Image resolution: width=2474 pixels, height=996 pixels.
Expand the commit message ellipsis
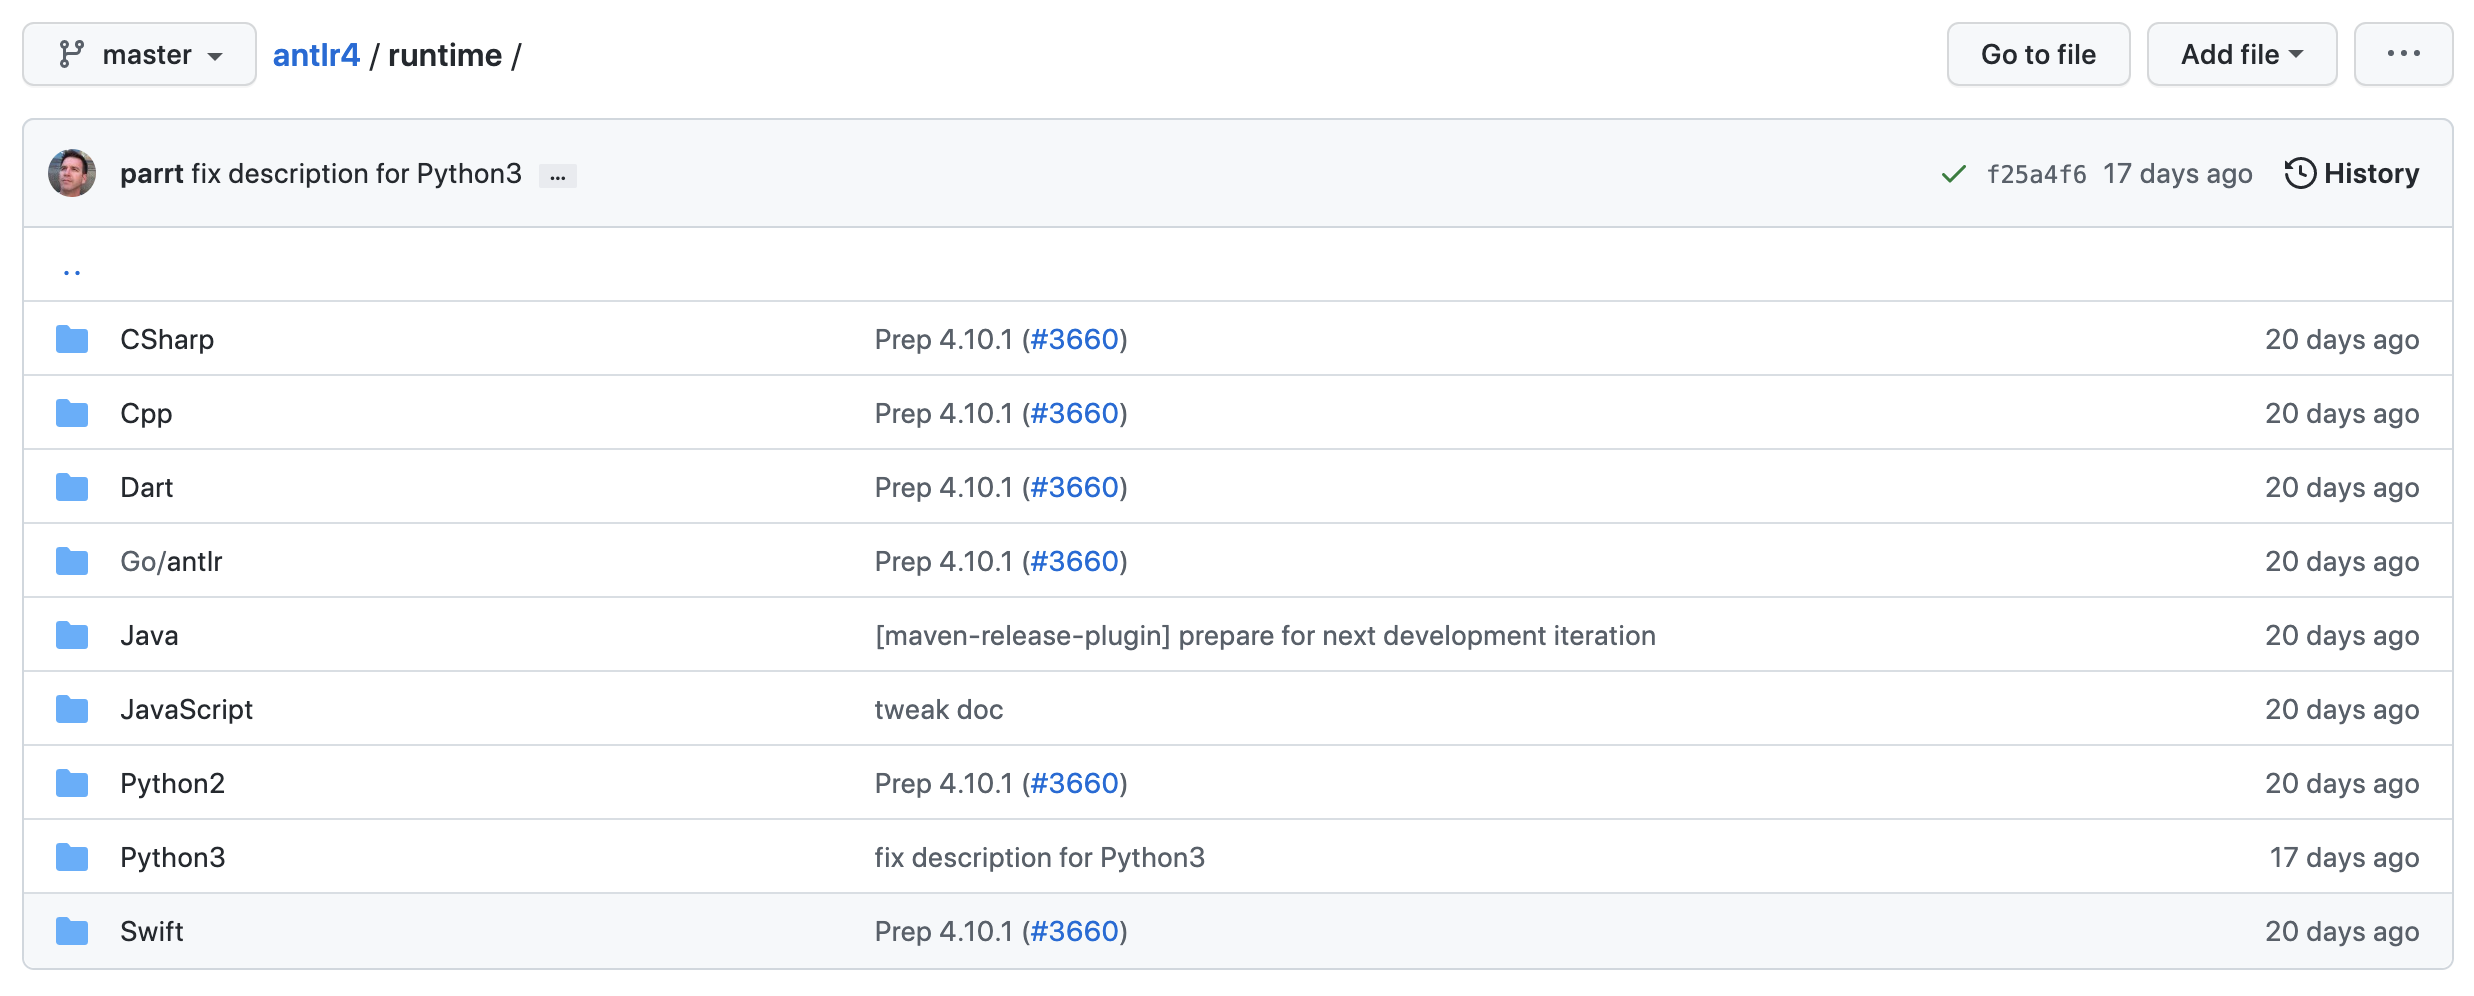558,176
